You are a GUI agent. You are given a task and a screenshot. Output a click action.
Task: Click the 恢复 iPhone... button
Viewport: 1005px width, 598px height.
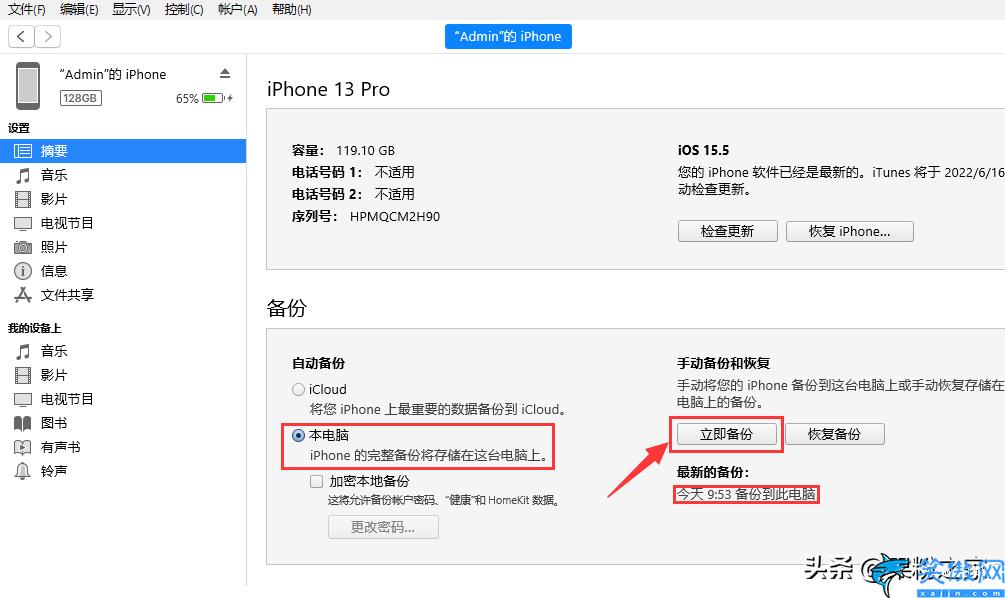[849, 231]
